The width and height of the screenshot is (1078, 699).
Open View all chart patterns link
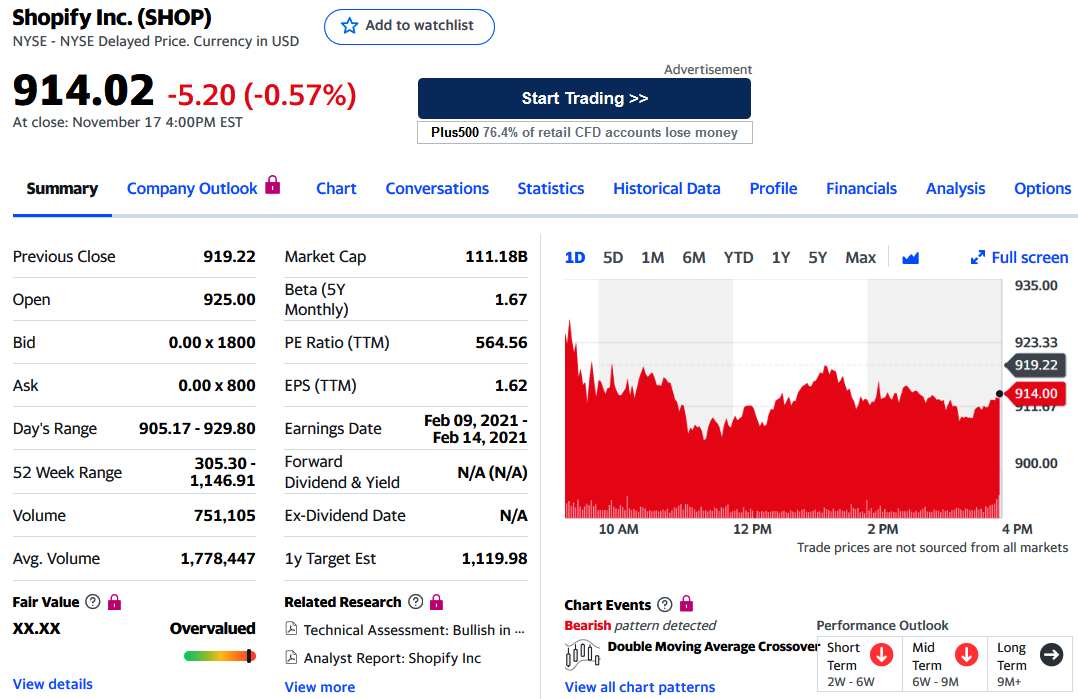(x=640, y=687)
